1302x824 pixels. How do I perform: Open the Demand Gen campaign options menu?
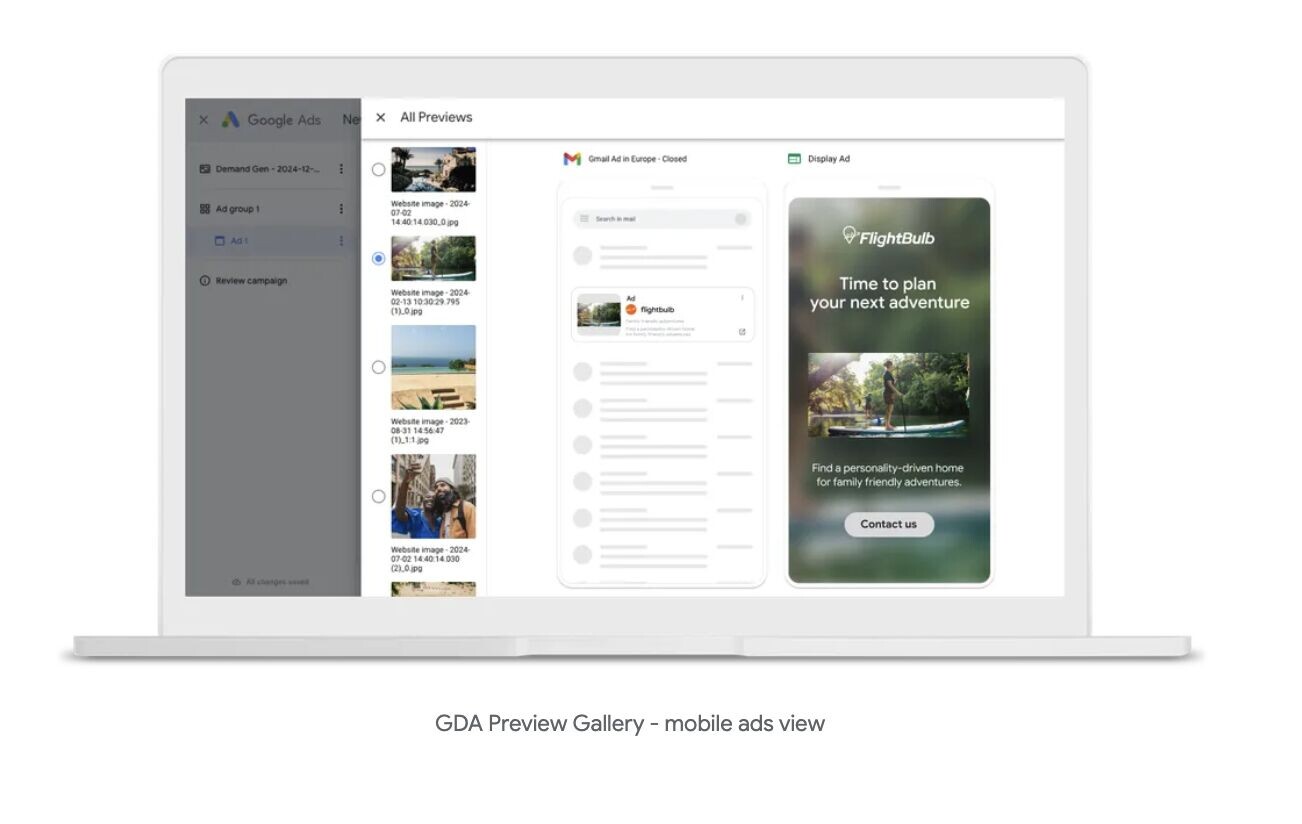tap(341, 169)
